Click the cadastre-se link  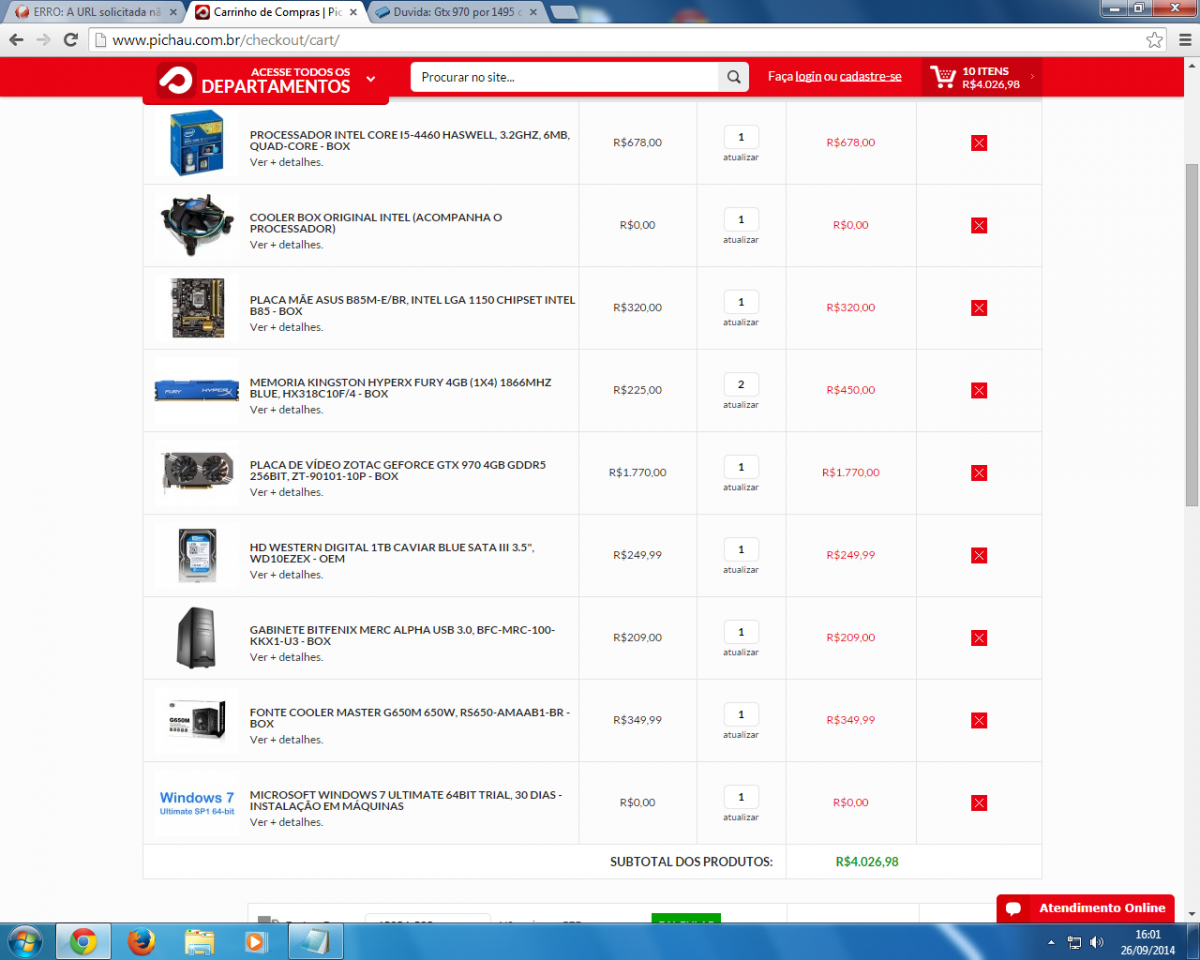pos(870,77)
